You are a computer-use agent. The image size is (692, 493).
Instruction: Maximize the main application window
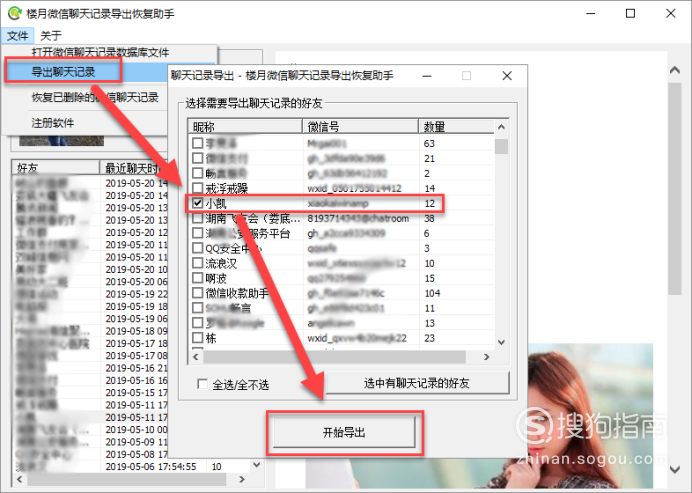pos(631,14)
